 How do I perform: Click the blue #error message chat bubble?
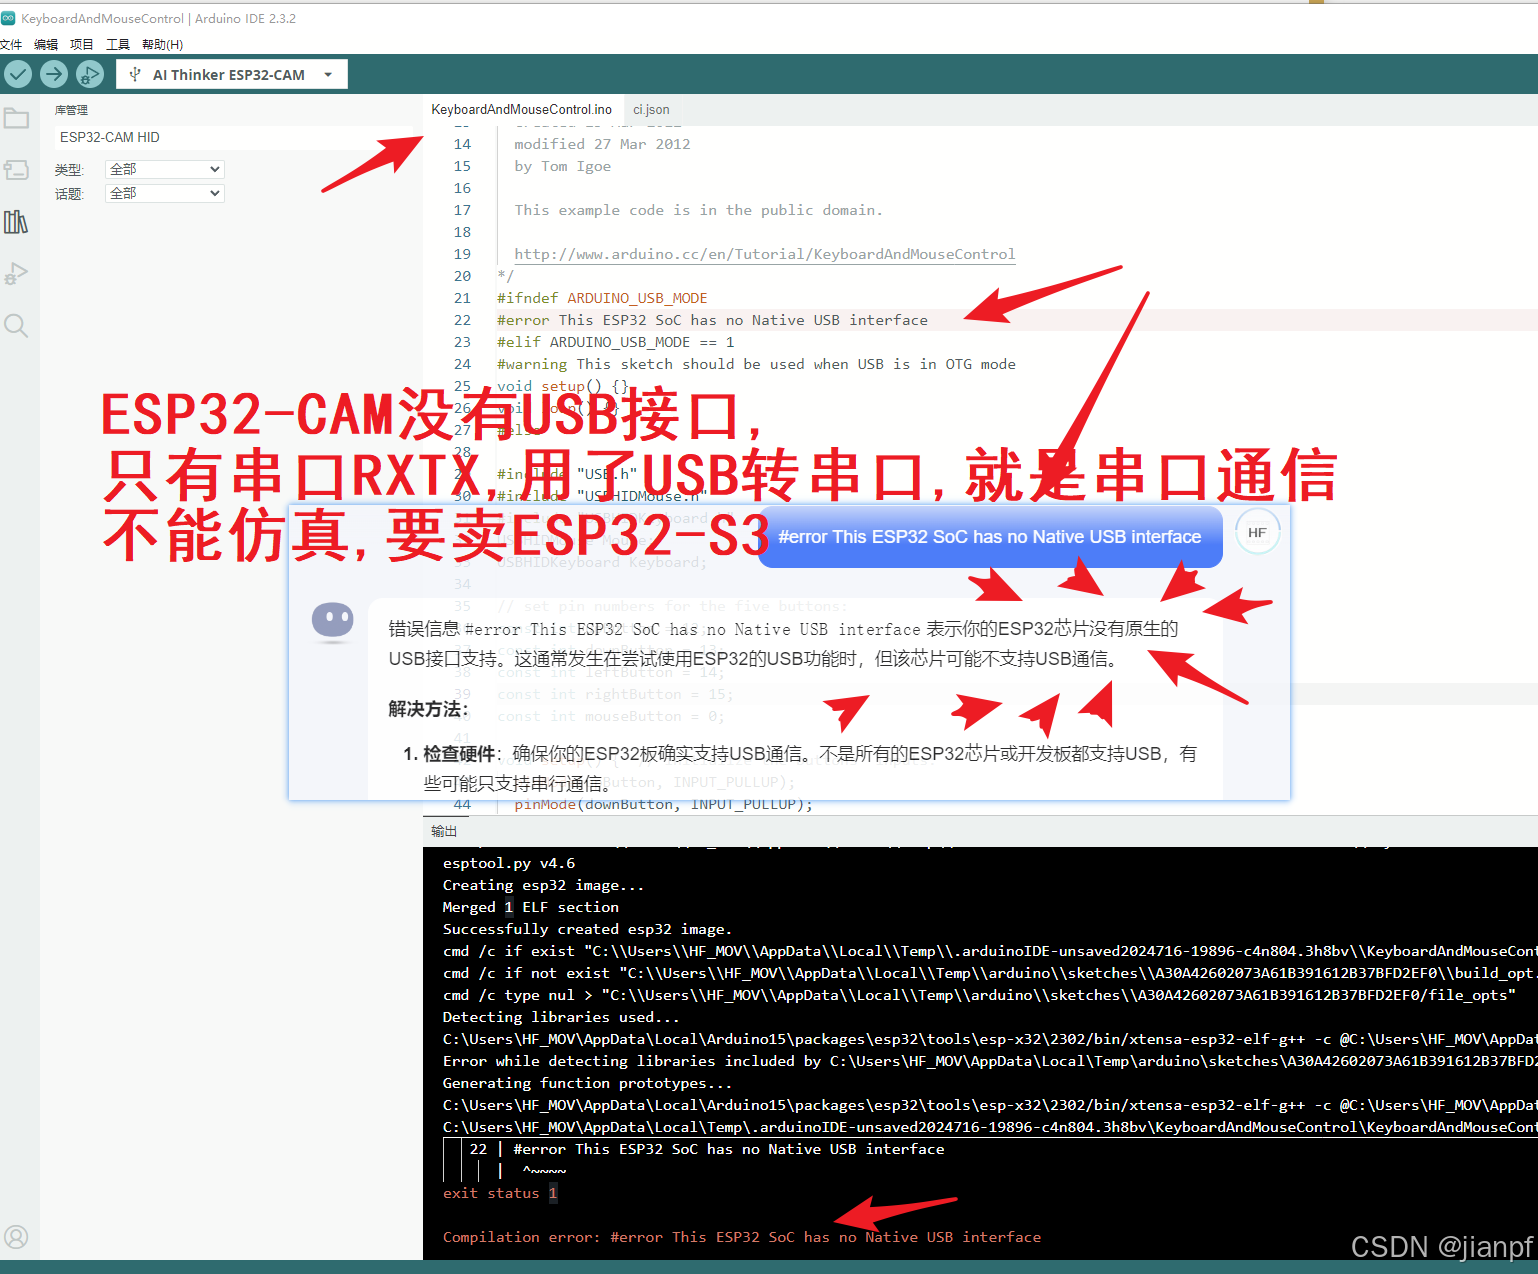990,537
